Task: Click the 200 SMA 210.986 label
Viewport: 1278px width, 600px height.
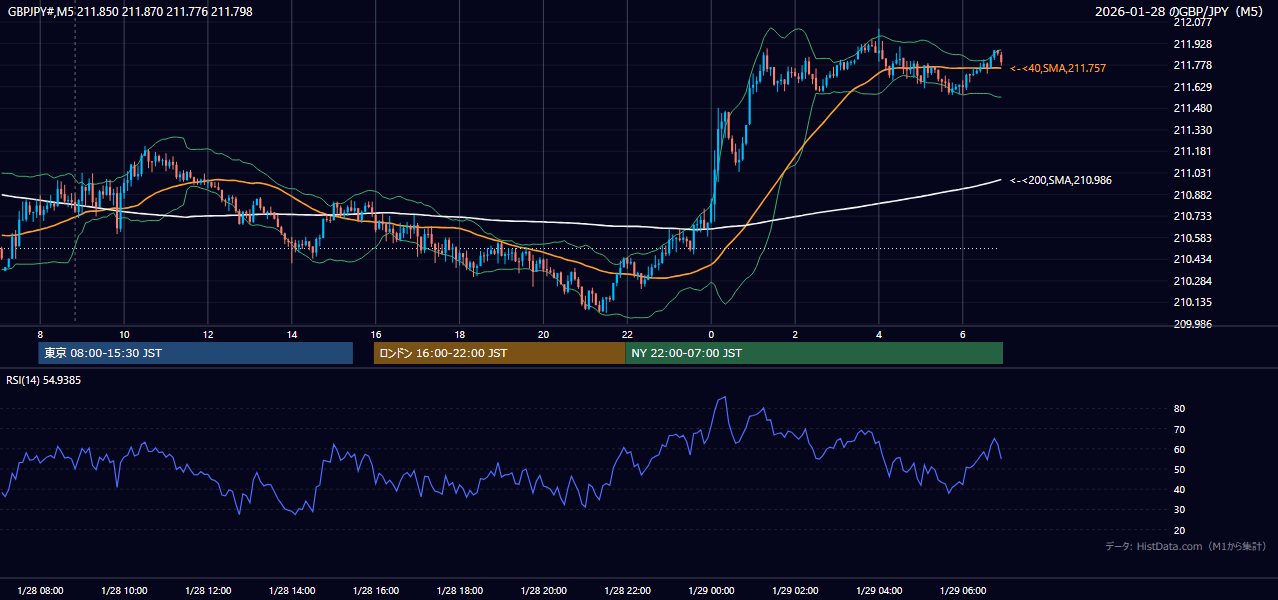Action: [1061, 180]
